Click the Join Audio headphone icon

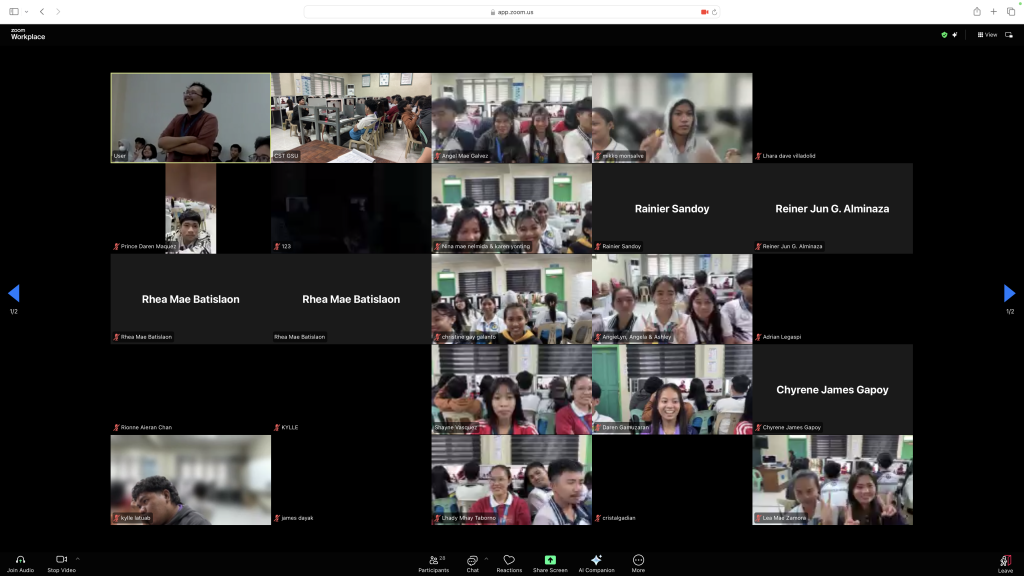pyautogui.click(x=20, y=560)
